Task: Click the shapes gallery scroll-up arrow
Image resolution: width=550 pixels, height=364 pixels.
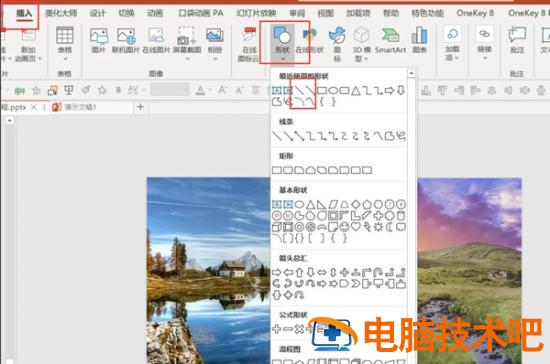Action: click(411, 73)
